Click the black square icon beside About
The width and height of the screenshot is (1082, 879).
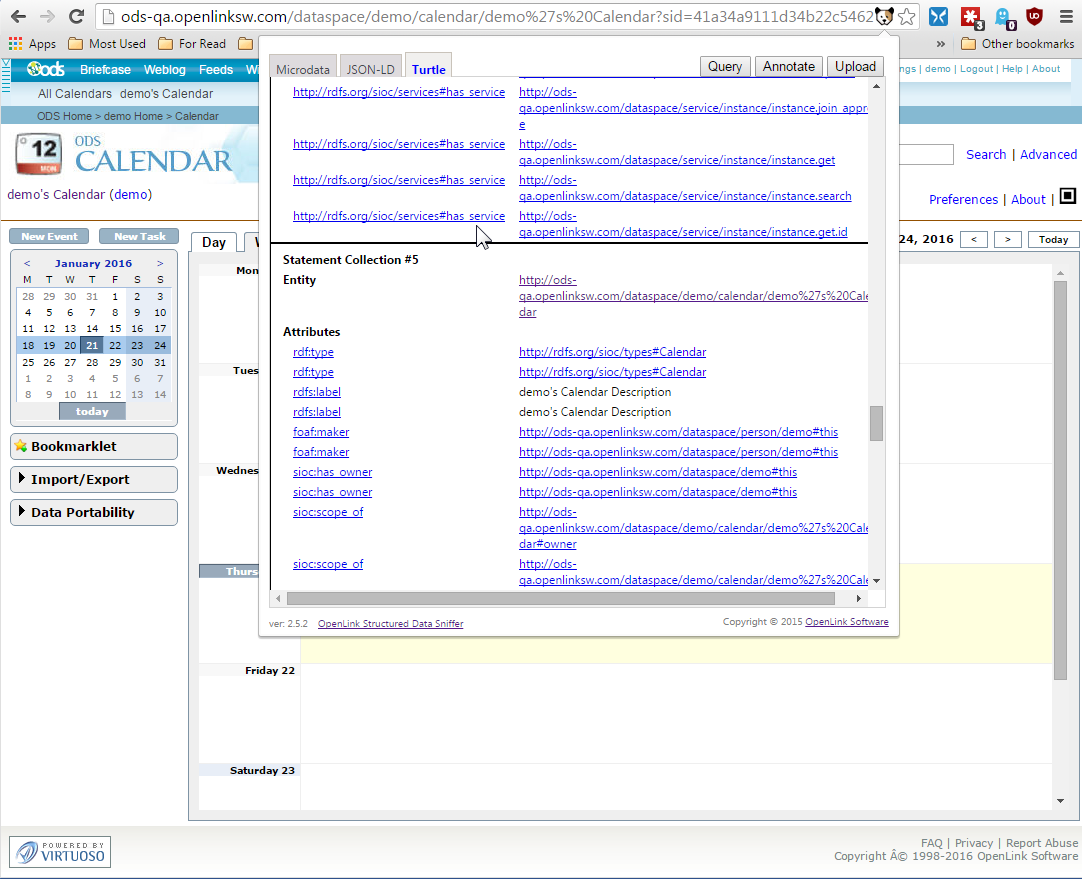point(1067,196)
